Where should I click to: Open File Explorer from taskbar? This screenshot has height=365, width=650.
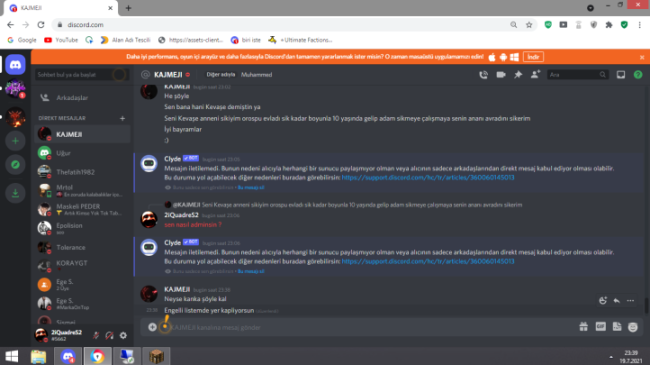coord(39,356)
